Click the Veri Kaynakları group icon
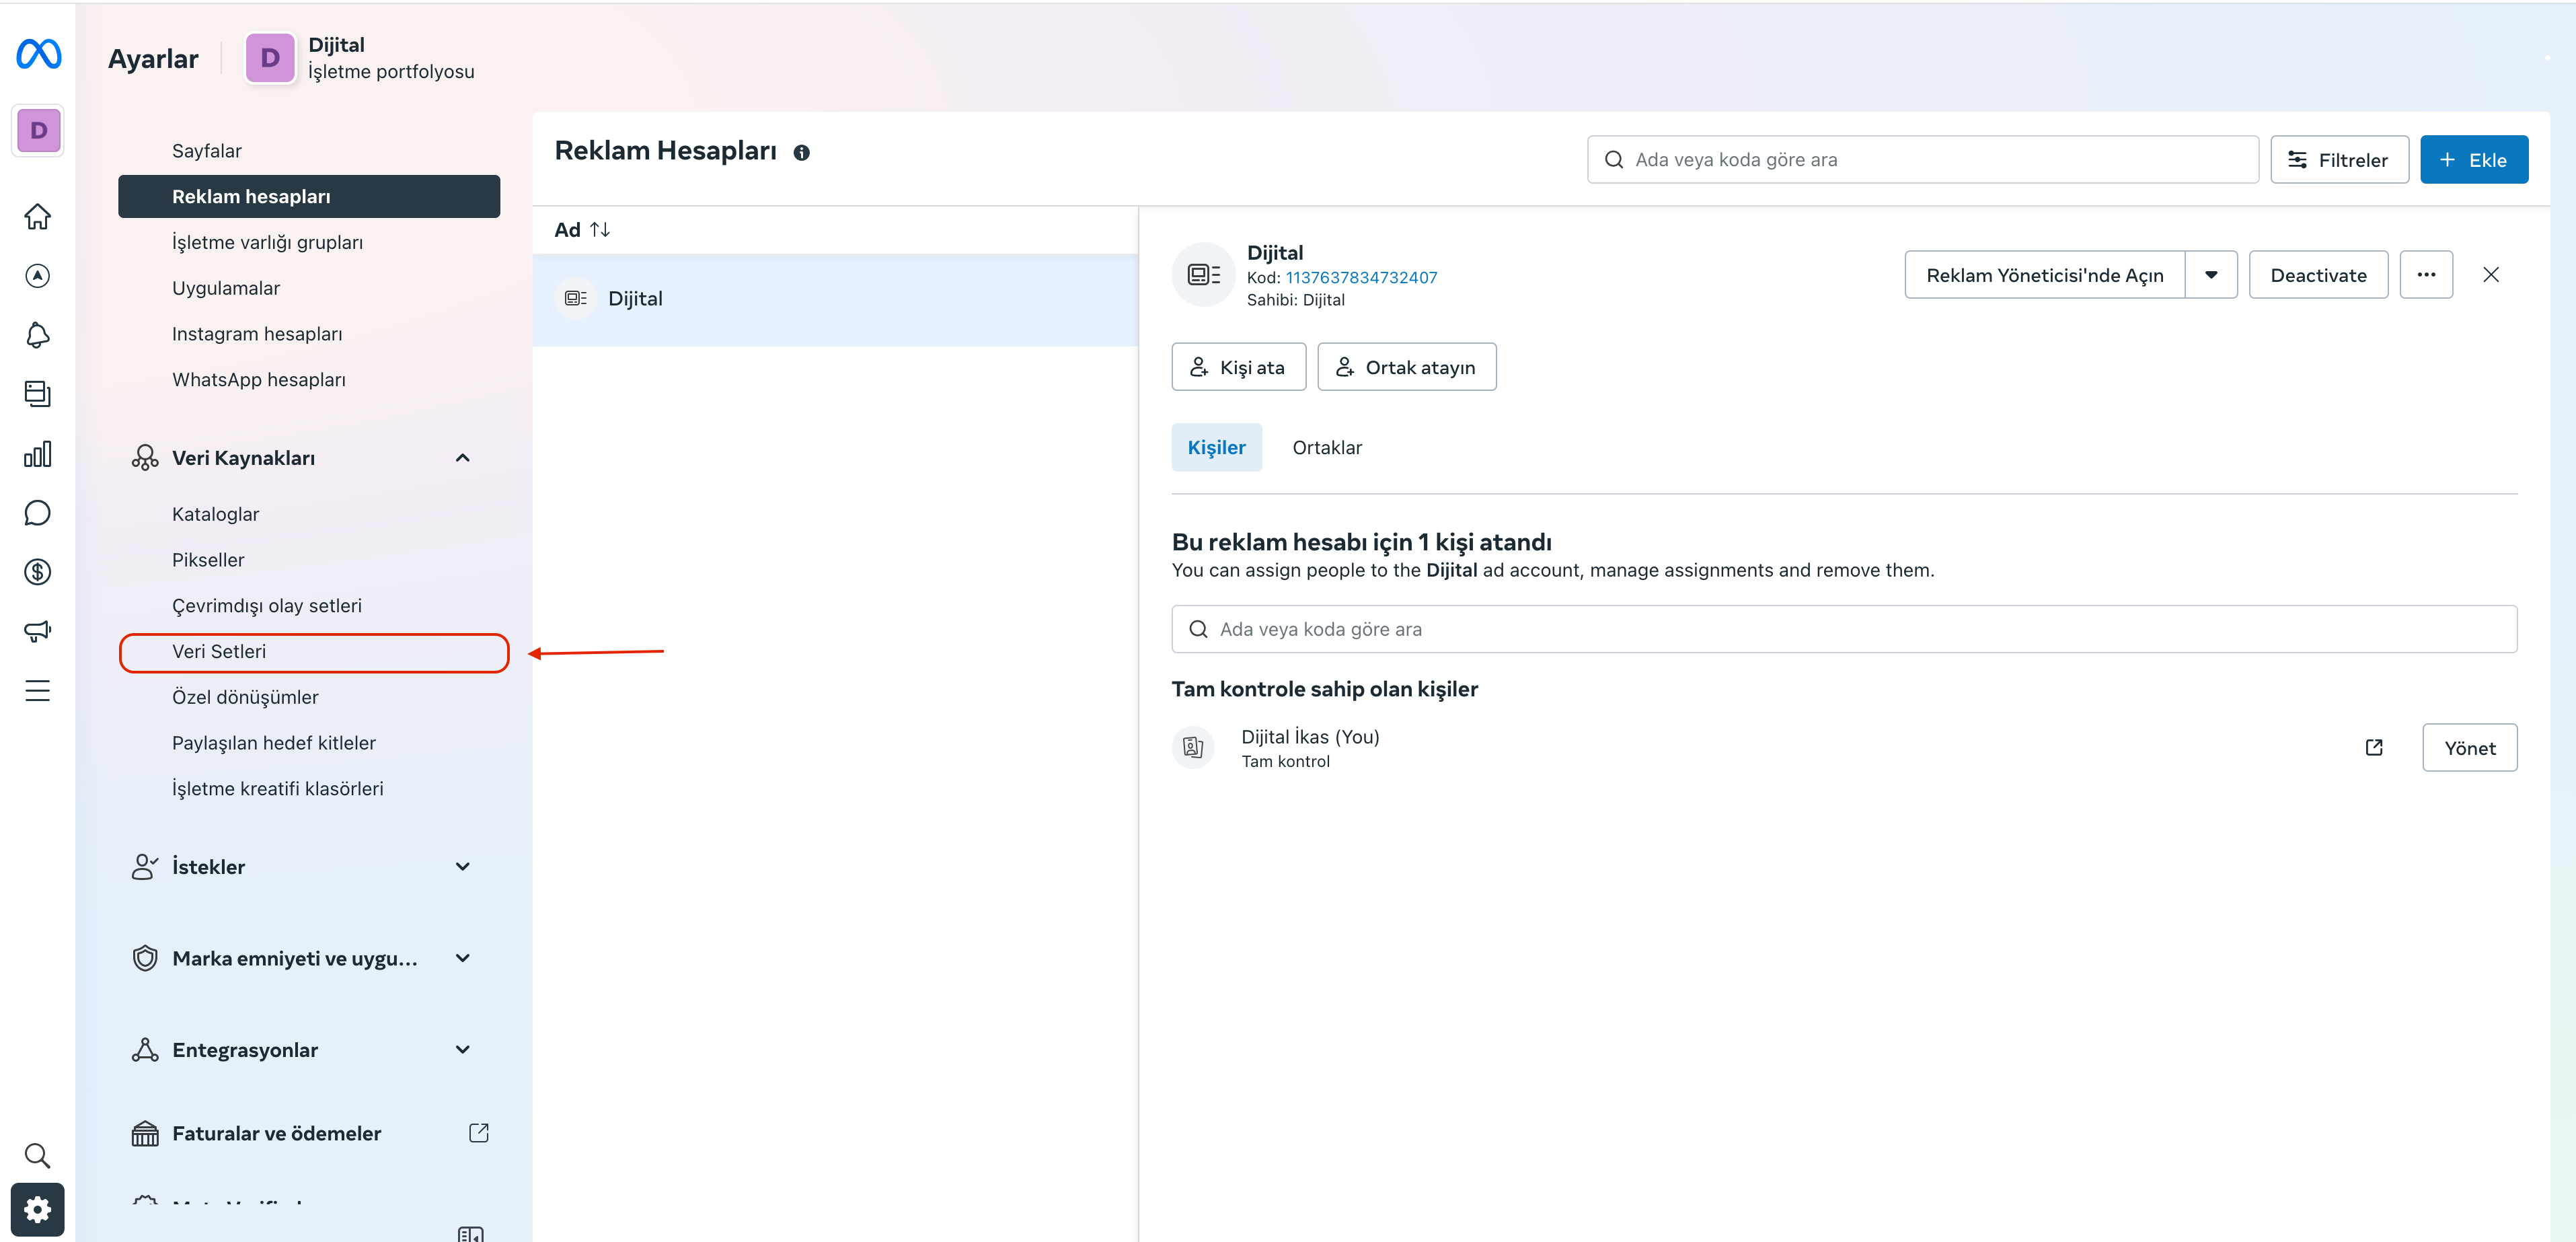 (145, 458)
